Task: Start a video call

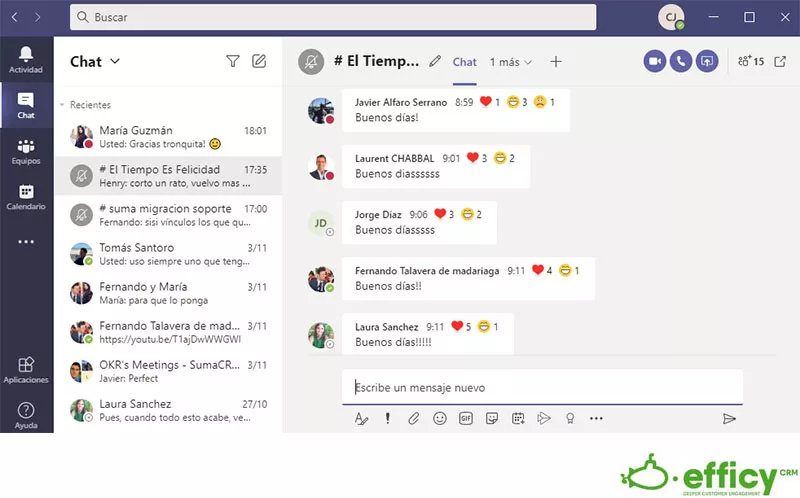Action: [655, 61]
